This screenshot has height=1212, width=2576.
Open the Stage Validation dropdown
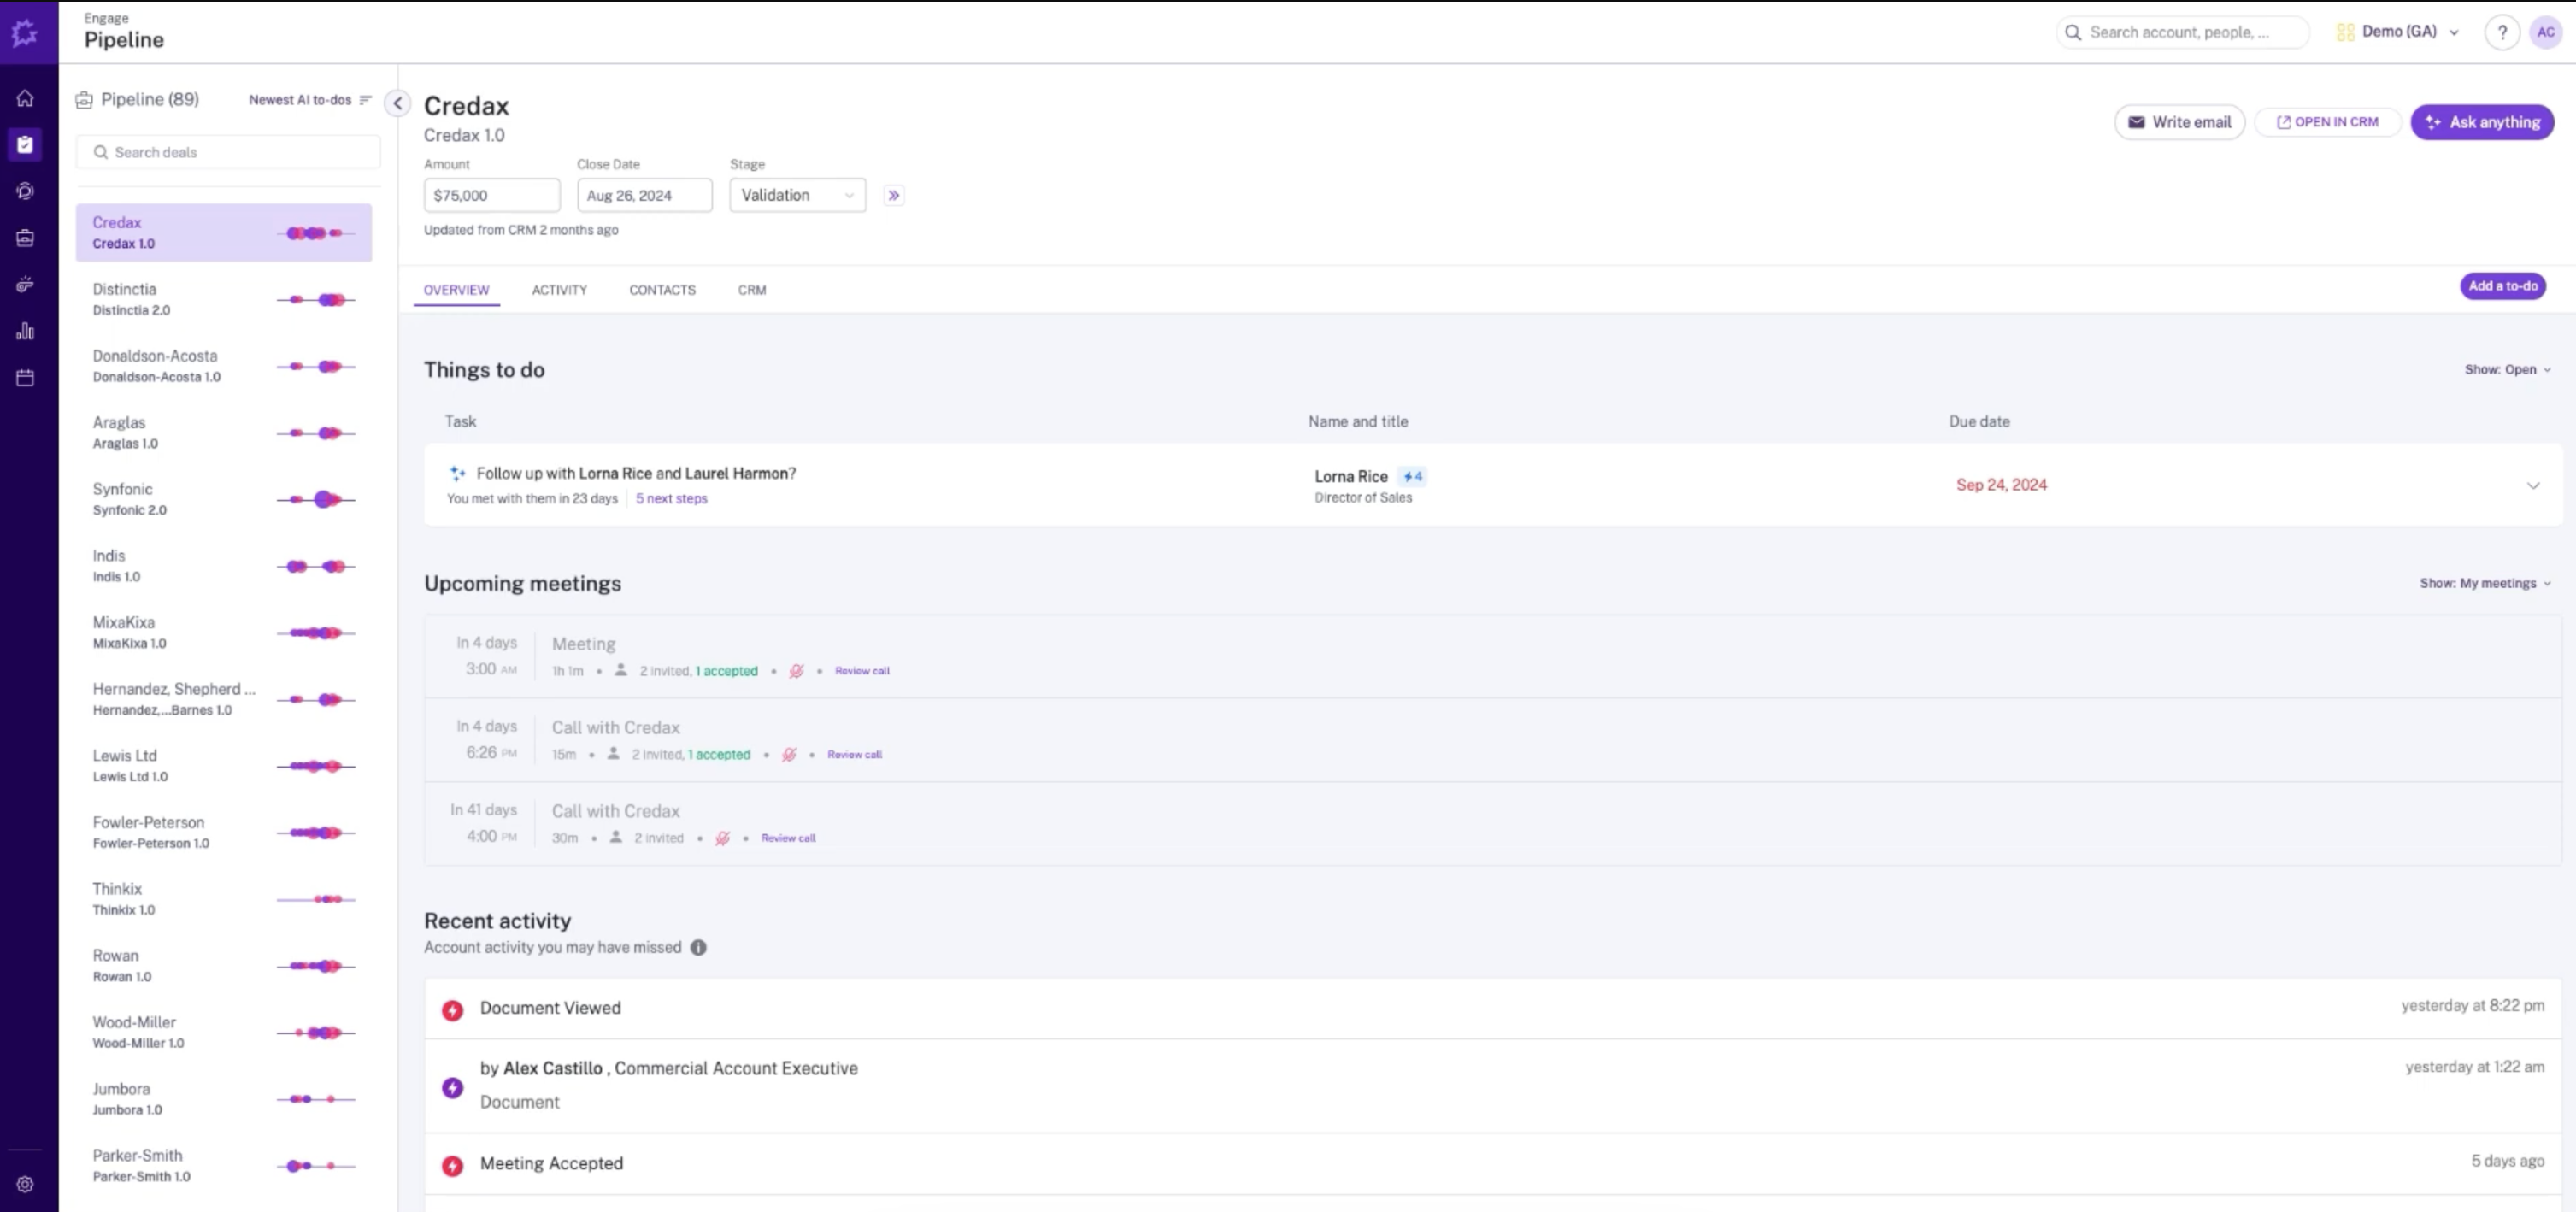click(797, 195)
